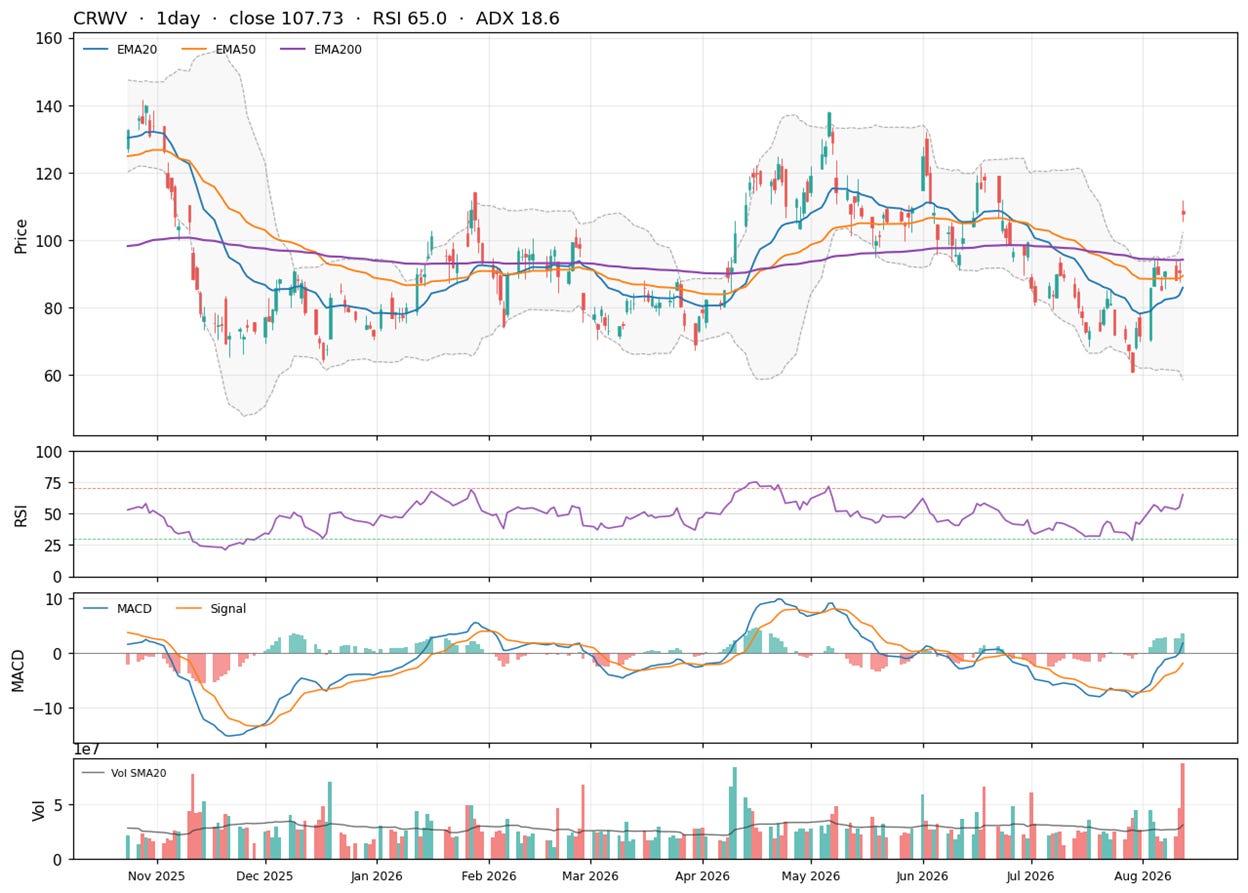Viewport: 1248px width, 893px height.
Task: Click the Aug 2026 date label
Action: tap(1143, 875)
